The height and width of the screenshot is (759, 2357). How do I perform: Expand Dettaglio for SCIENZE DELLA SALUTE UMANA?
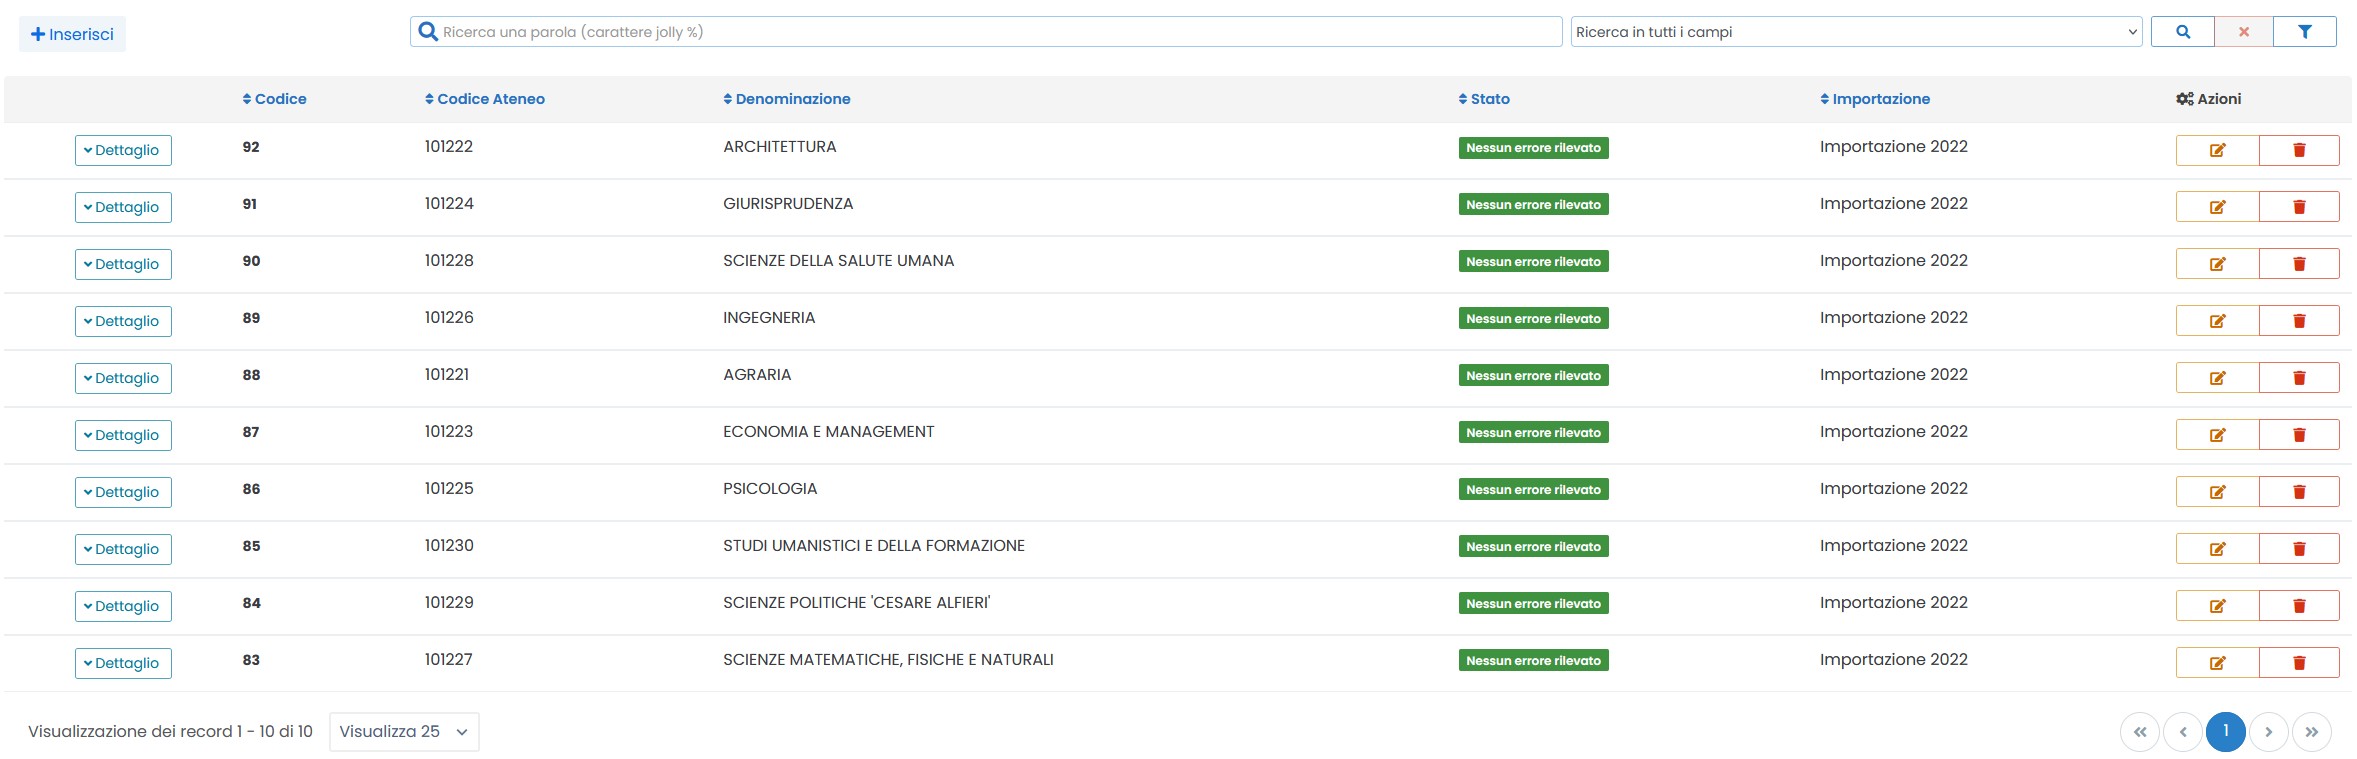tap(123, 264)
